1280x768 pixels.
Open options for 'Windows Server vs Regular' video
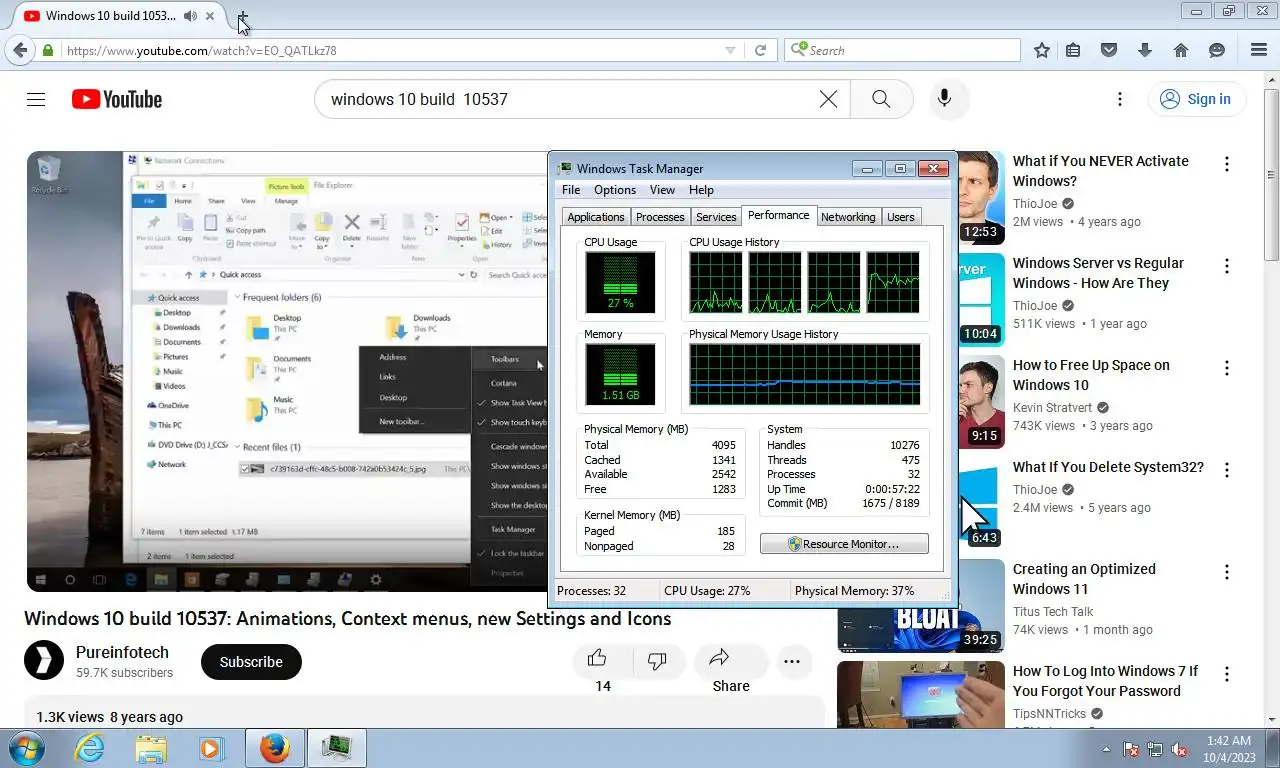(x=1227, y=266)
